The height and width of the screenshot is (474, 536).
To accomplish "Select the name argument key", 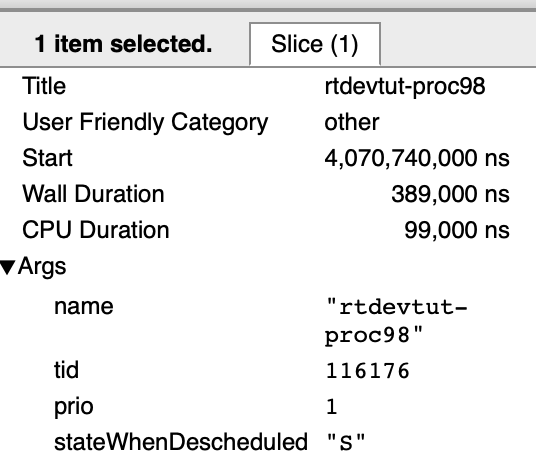I will point(84,307).
